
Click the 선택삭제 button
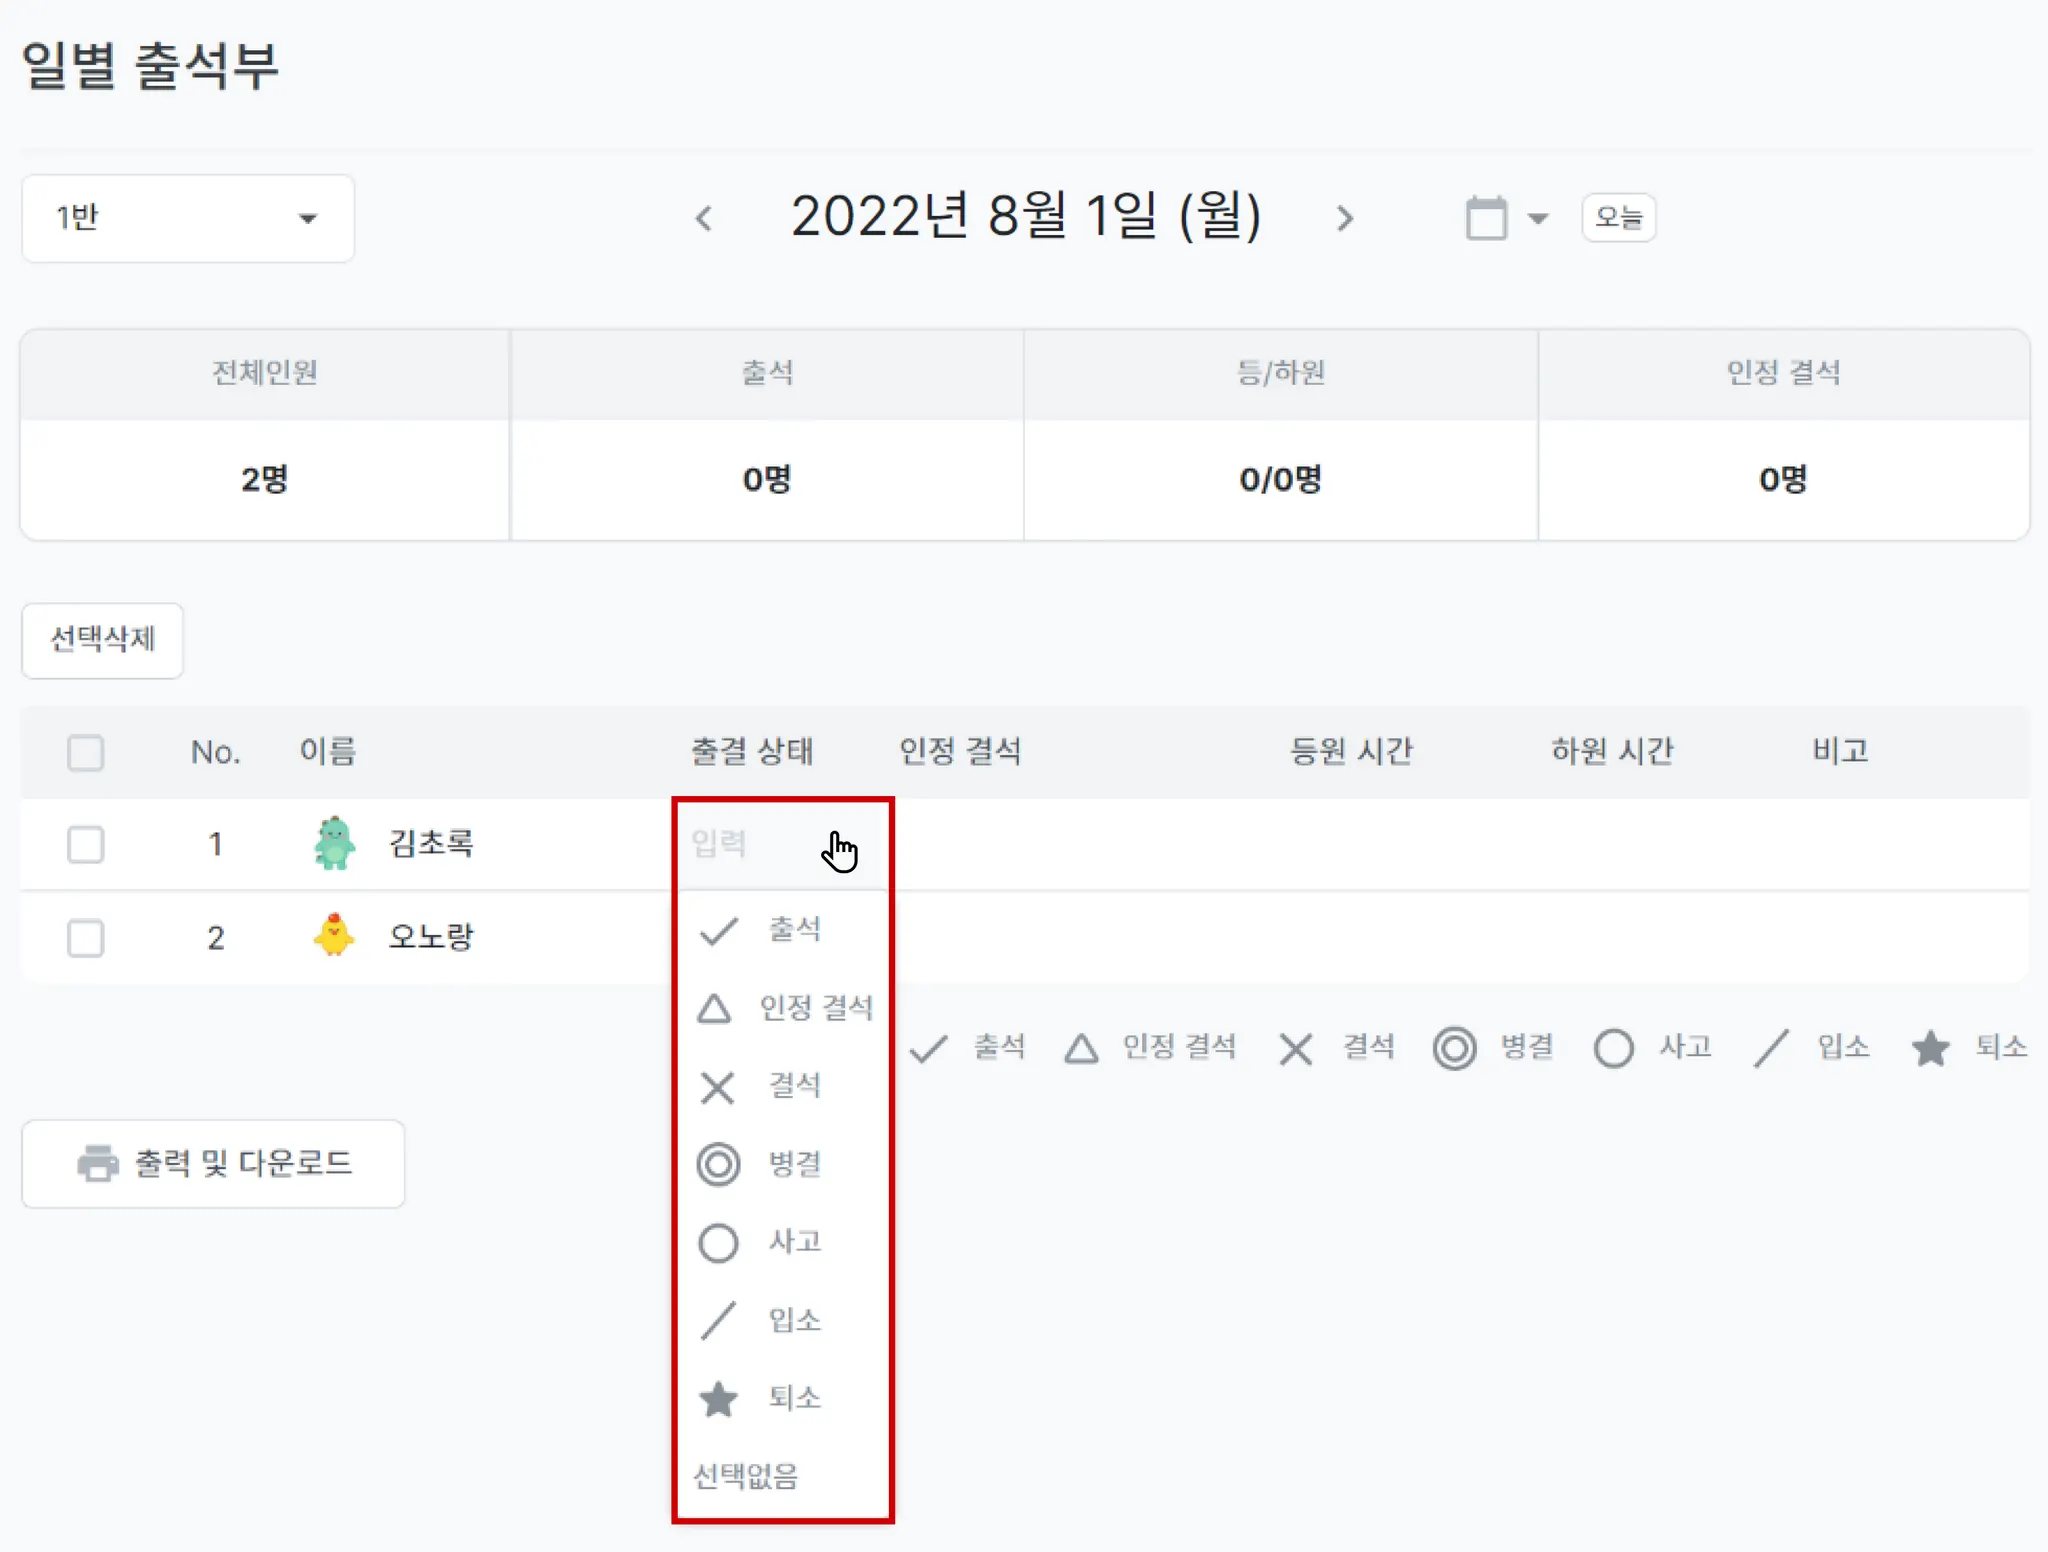tap(103, 640)
